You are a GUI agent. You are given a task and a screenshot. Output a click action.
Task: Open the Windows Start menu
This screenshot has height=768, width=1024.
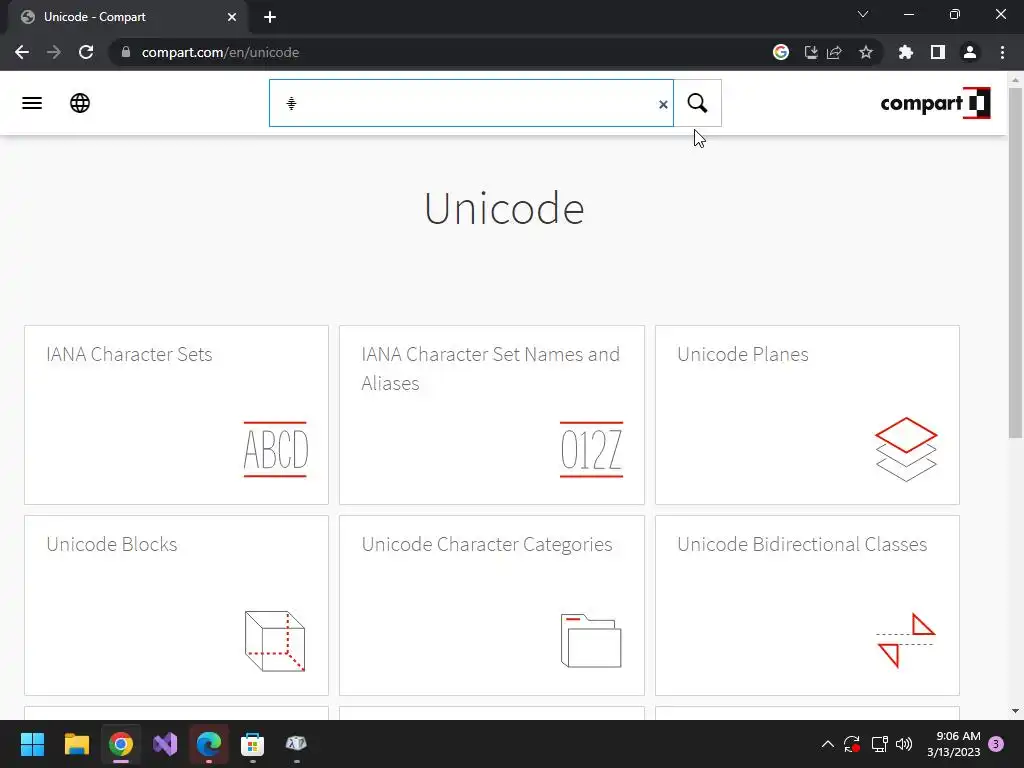(32, 744)
